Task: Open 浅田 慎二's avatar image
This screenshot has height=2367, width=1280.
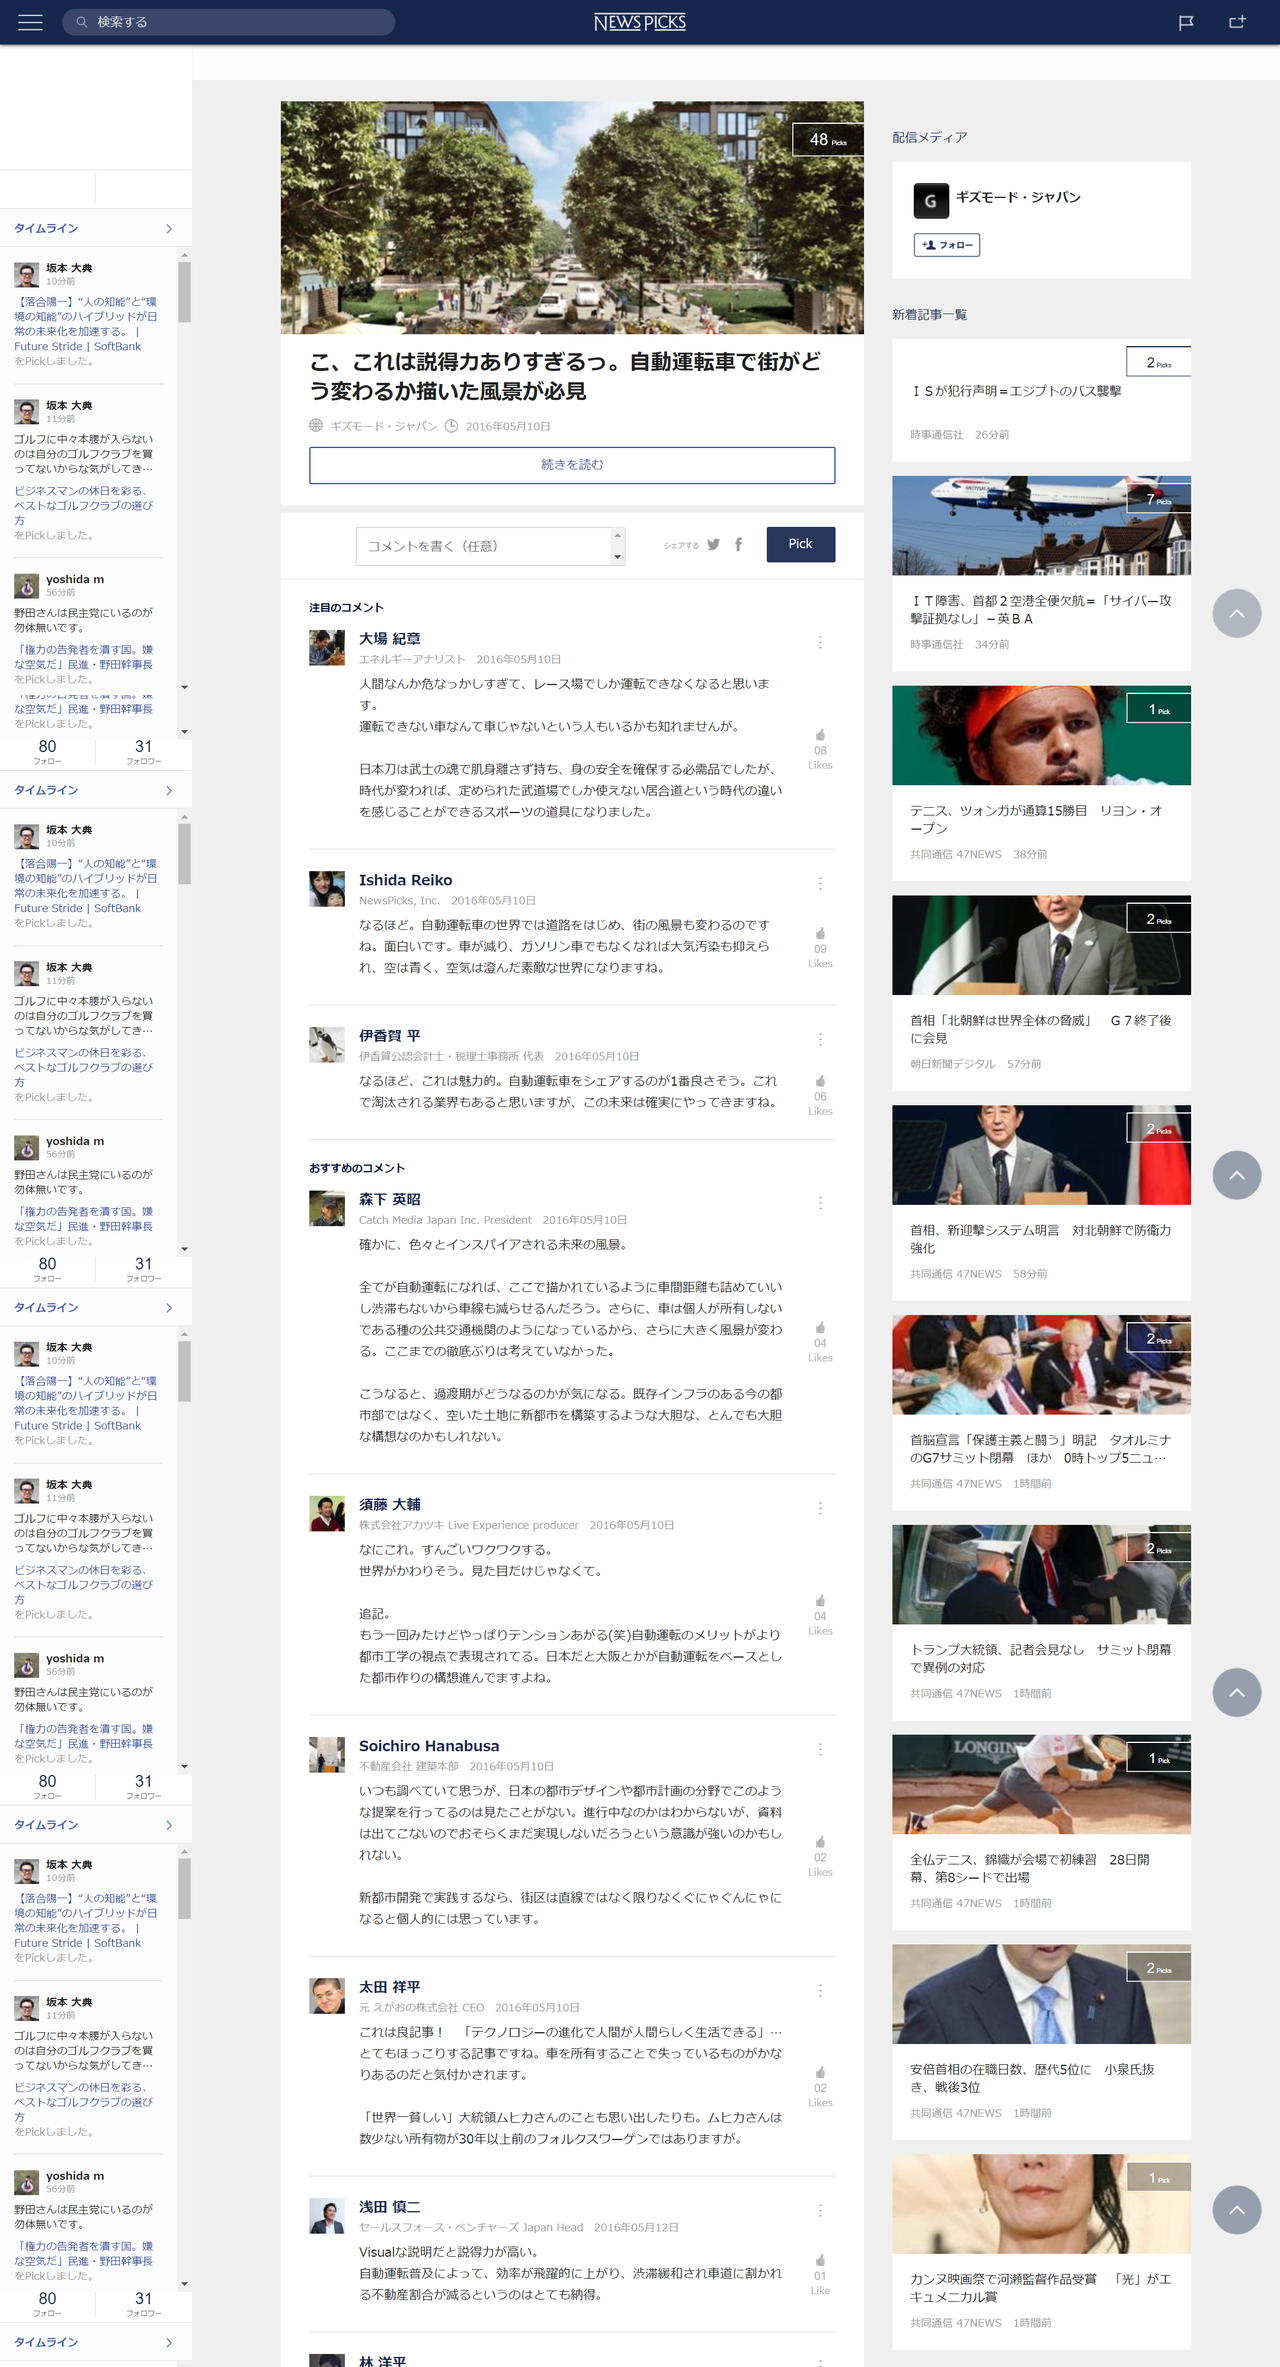Action: [x=327, y=2216]
